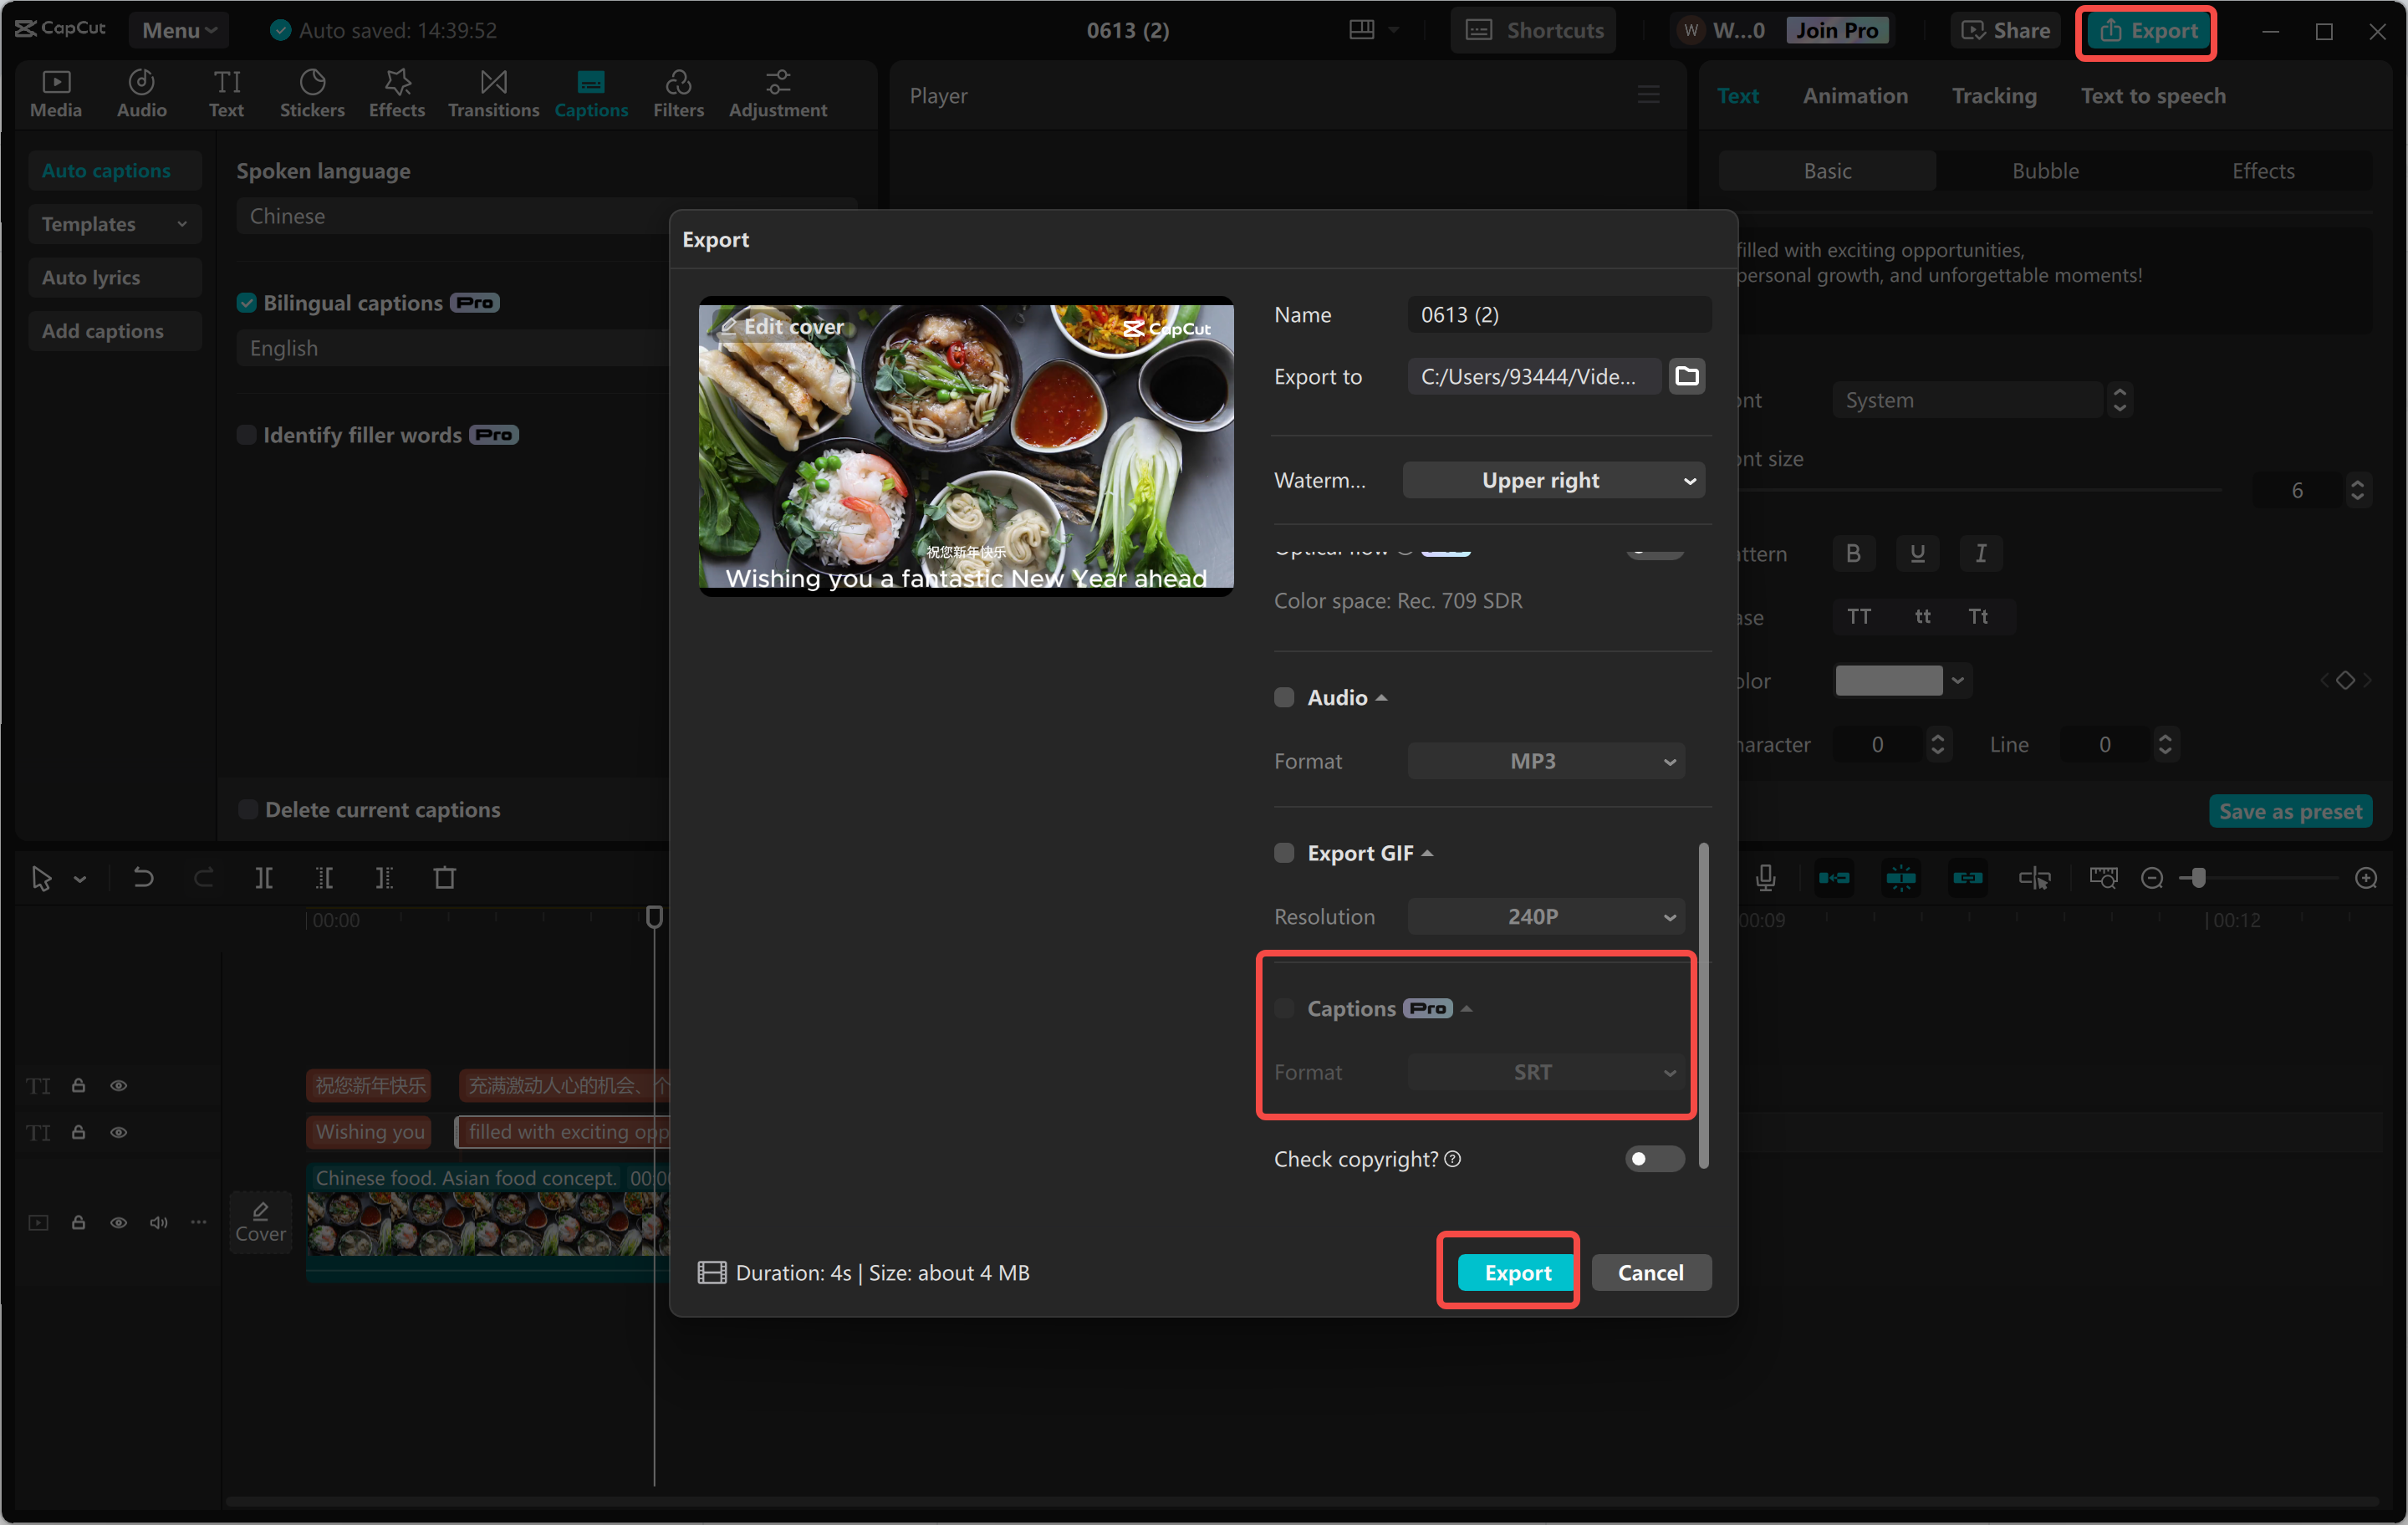Enable Identify filler words checkbox
Viewport: 2408px width, 1525px height.
[246, 435]
